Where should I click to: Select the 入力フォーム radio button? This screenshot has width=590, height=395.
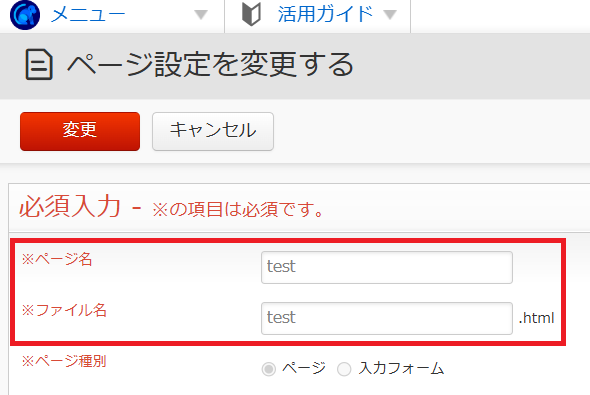(344, 369)
